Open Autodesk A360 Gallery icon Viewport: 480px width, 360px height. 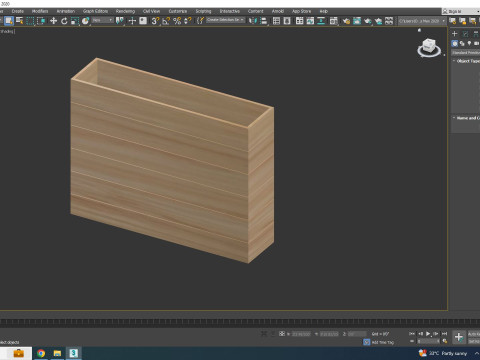389,21
